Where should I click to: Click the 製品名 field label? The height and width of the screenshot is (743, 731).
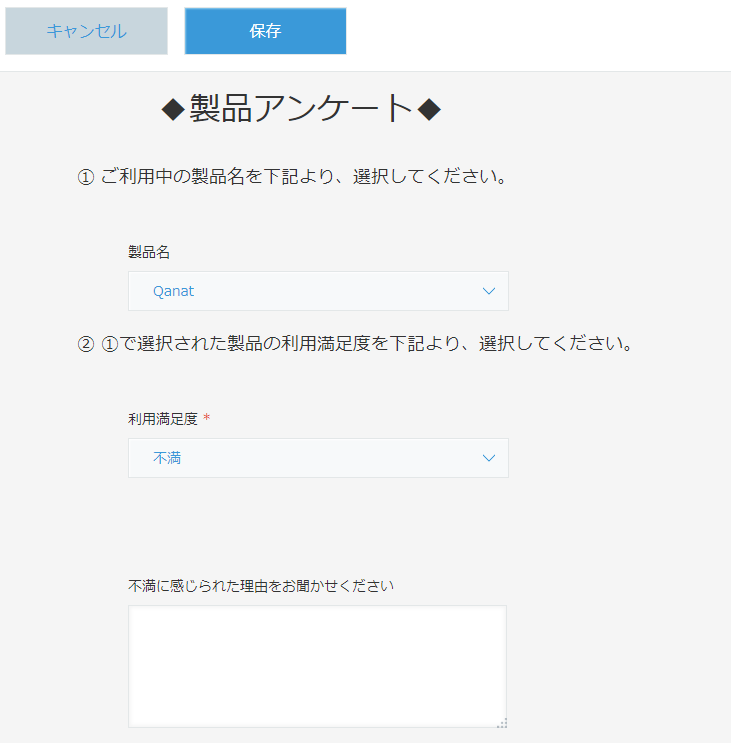pyautogui.click(x=149, y=252)
